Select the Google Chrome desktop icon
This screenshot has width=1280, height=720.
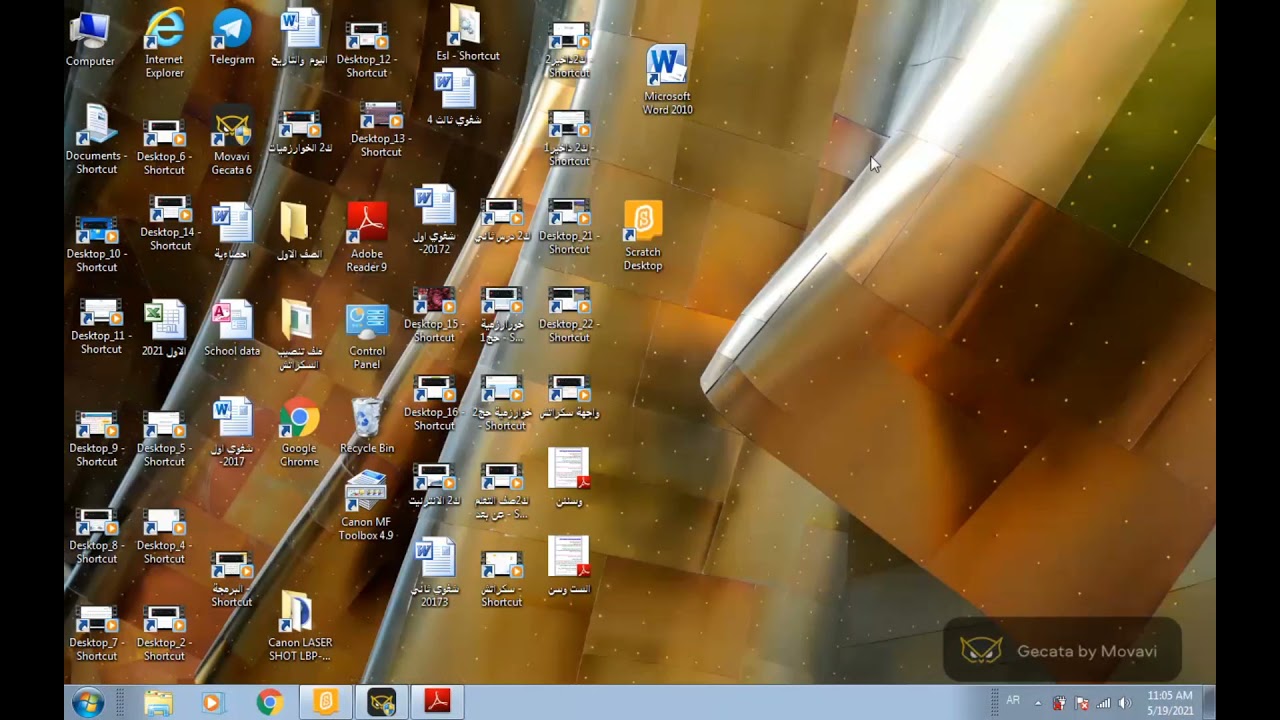[x=299, y=432]
